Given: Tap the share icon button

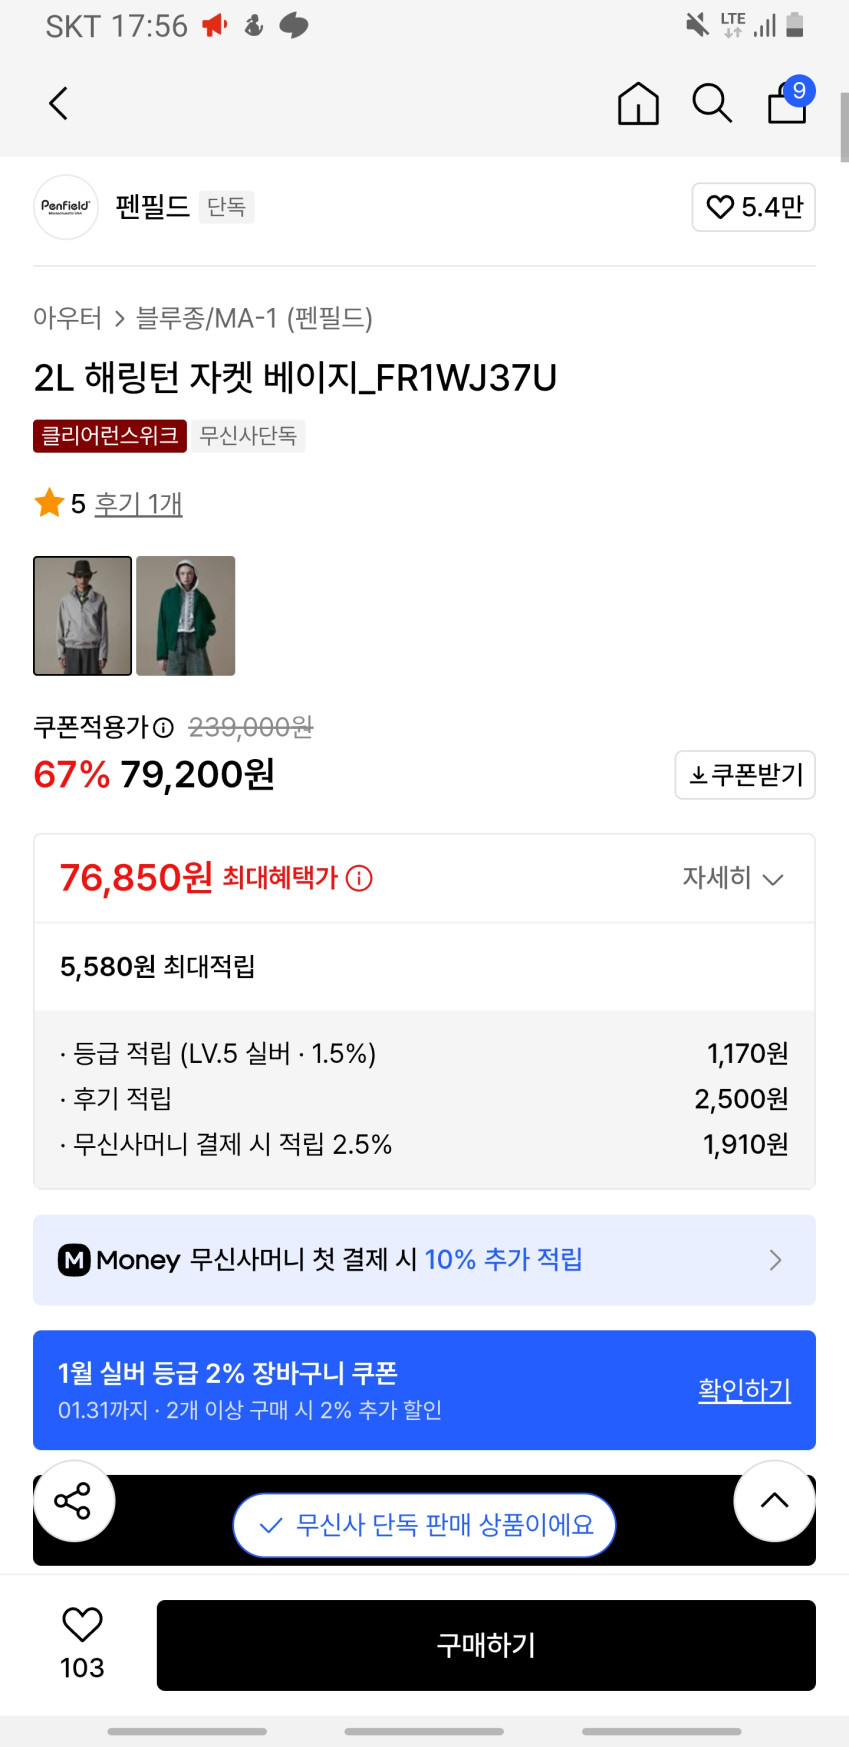Looking at the screenshot, I should click(x=73, y=1500).
